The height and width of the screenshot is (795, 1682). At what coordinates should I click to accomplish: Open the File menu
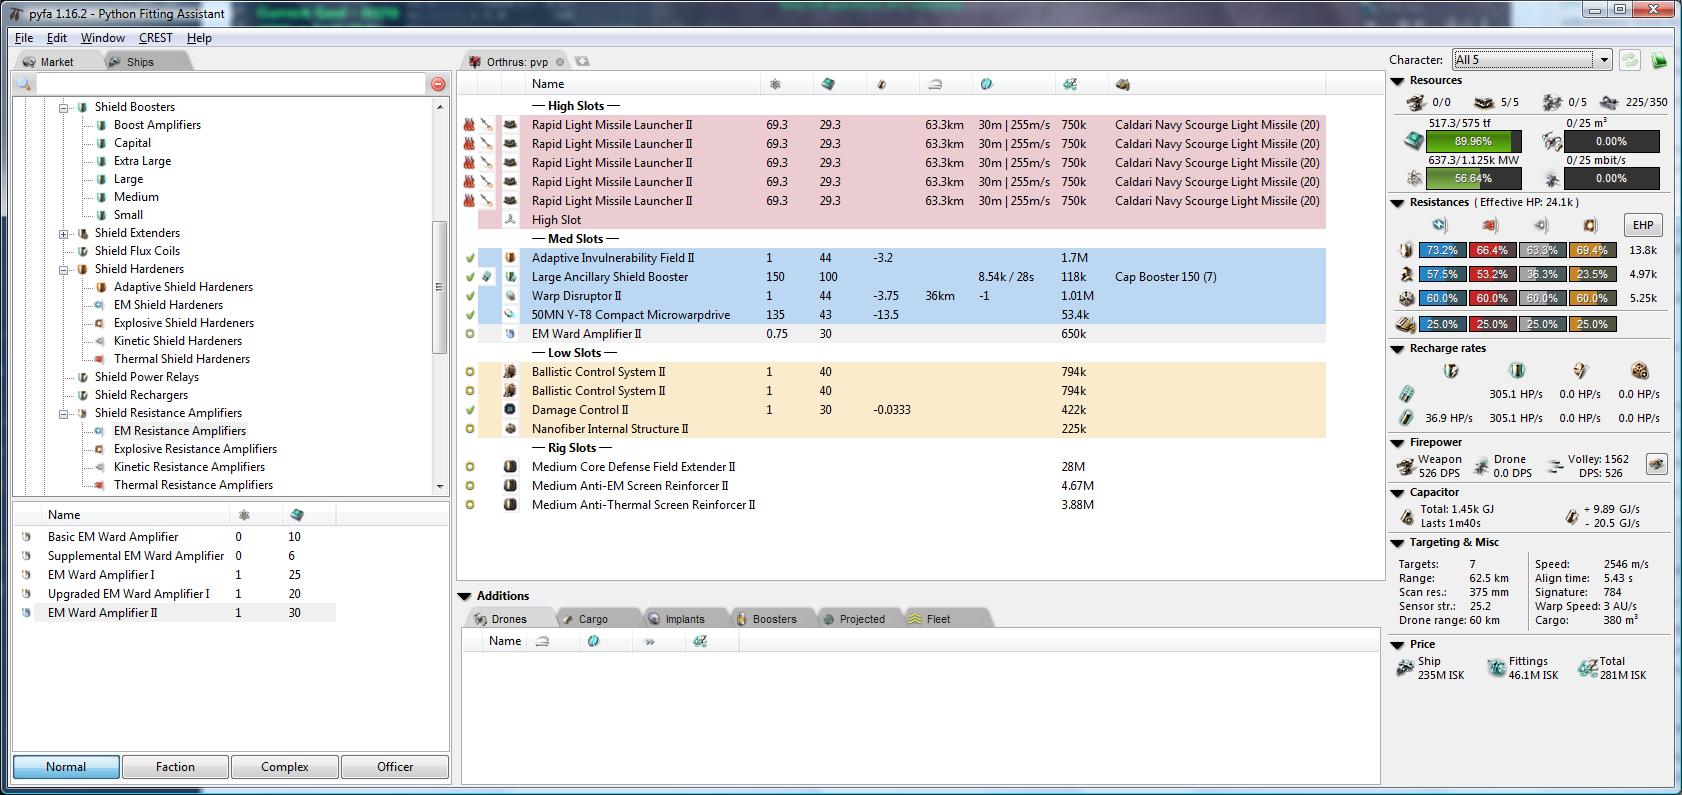tap(24, 38)
